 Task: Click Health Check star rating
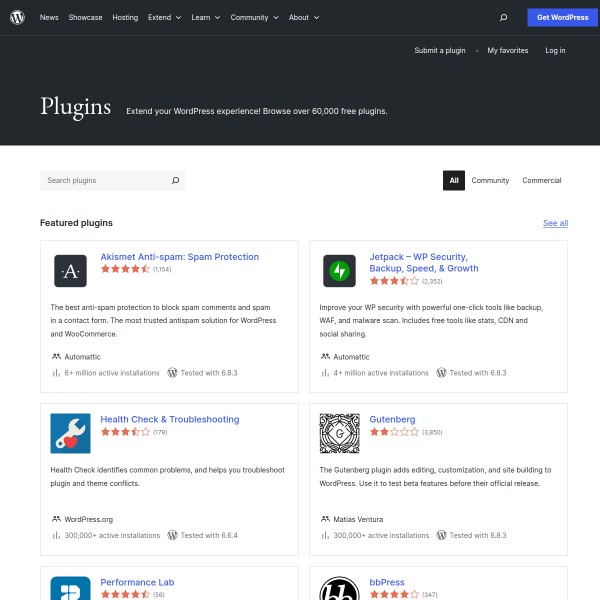click(x=125, y=432)
